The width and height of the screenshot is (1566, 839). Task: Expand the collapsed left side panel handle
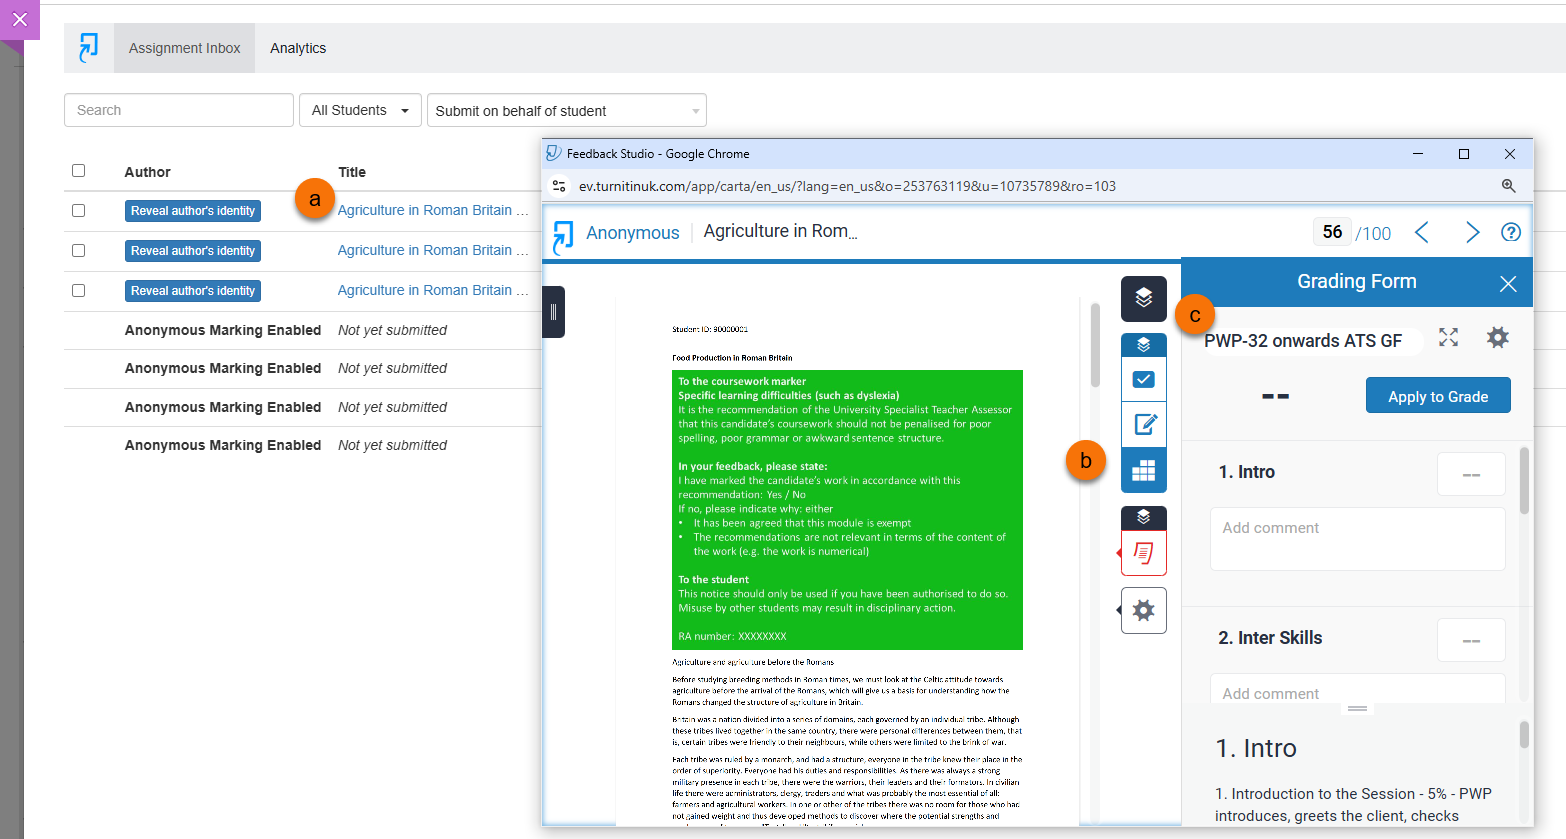[553, 312]
